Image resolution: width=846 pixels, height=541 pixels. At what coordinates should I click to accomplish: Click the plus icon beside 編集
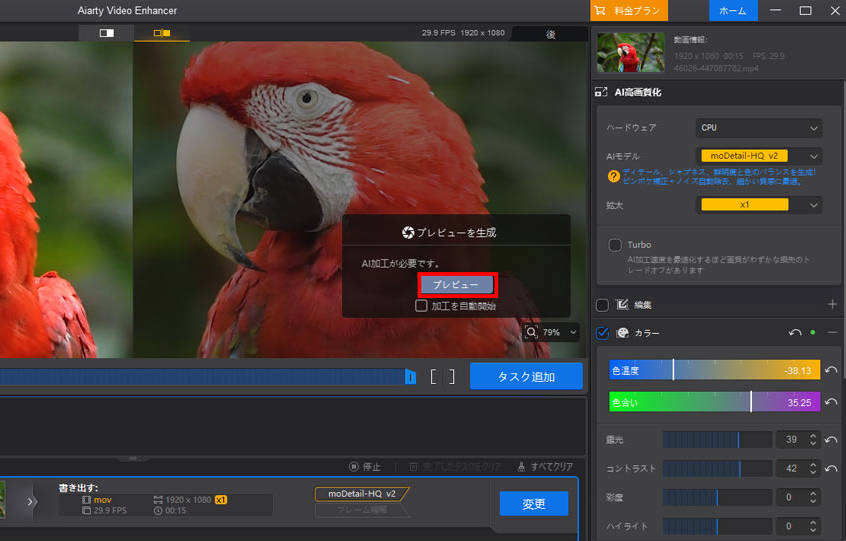(832, 304)
